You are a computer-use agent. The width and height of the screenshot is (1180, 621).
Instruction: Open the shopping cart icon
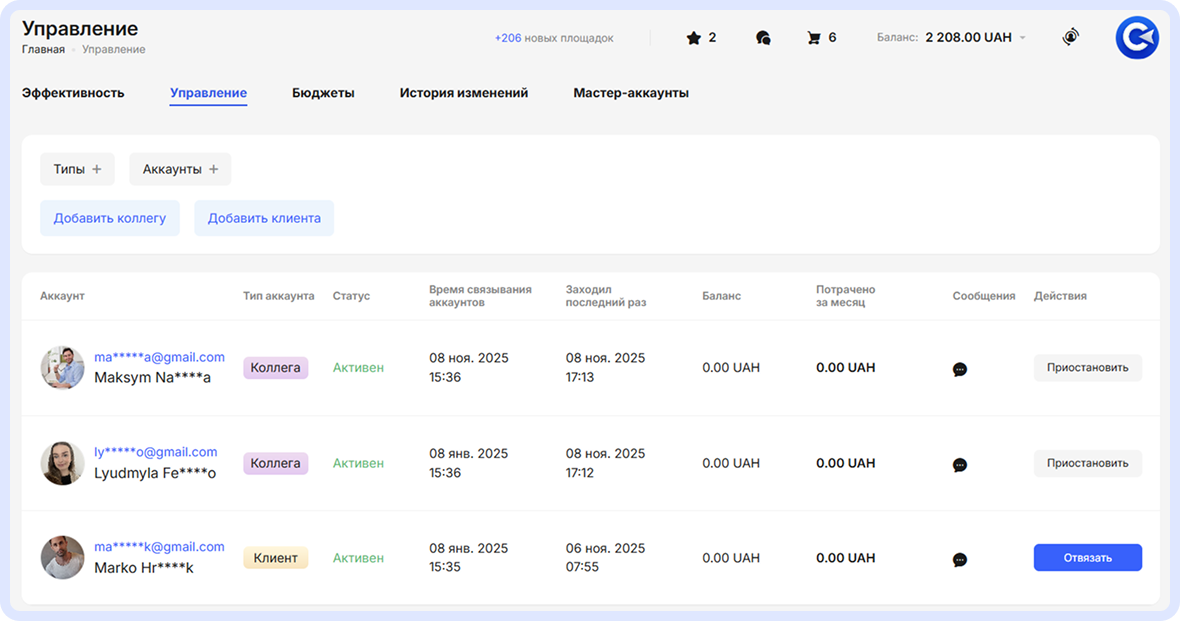tap(814, 38)
